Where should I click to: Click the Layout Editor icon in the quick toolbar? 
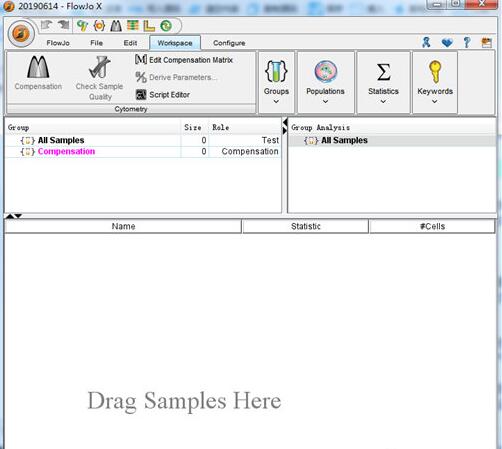149,26
